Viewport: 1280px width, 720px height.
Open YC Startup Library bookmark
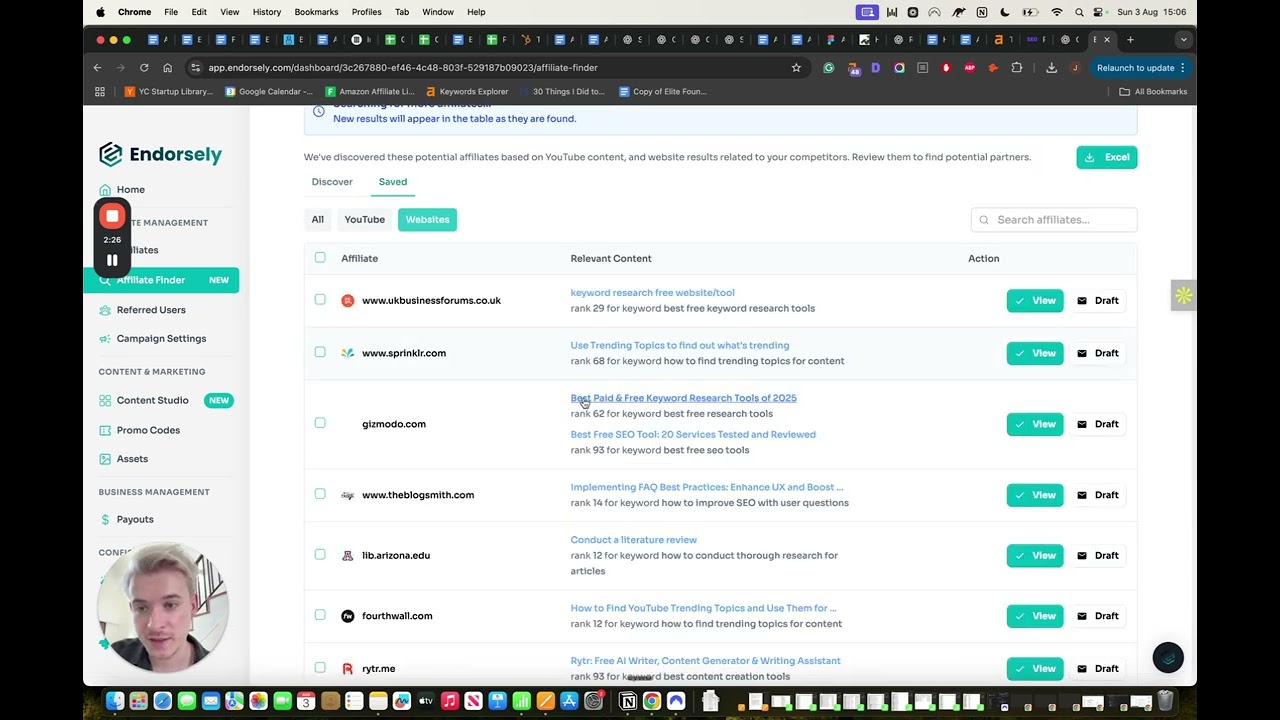(169, 91)
